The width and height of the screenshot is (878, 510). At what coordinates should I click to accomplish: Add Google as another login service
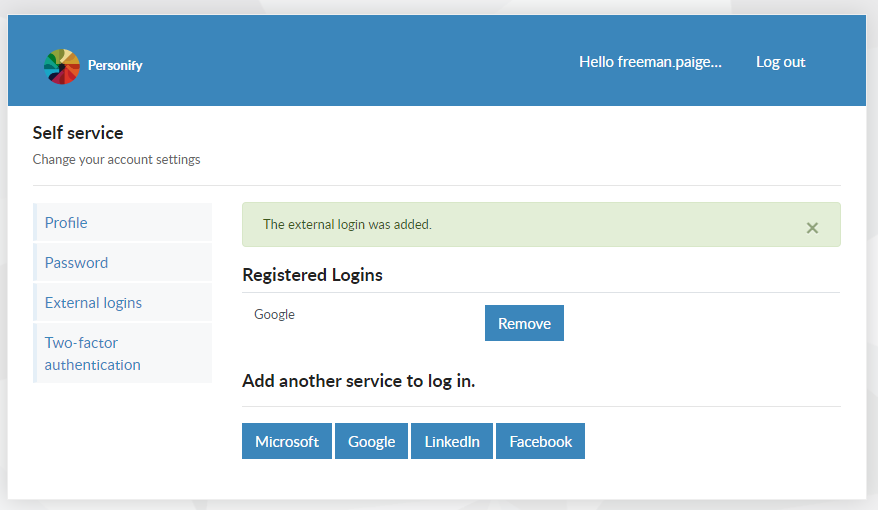coord(371,441)
